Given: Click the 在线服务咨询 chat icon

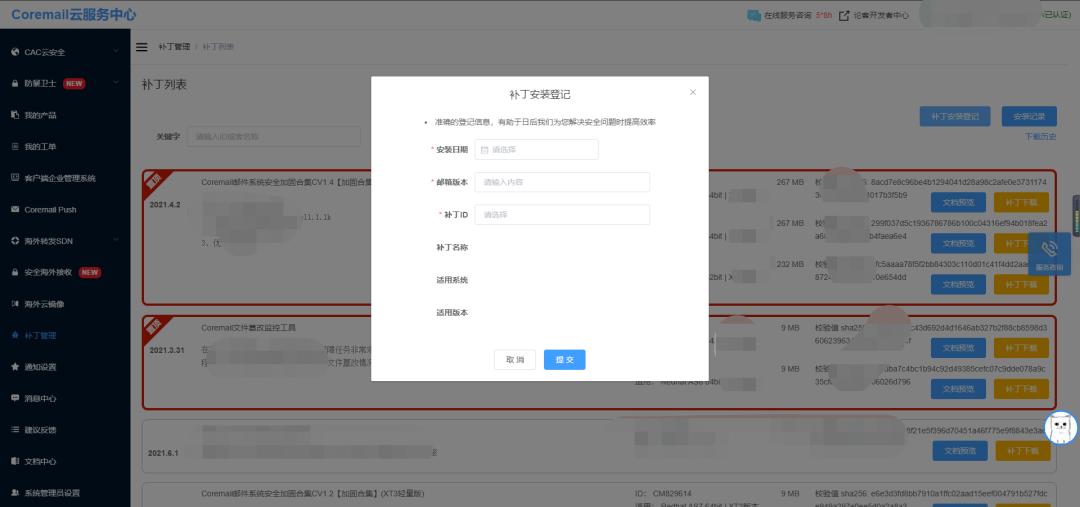Looking at the screenshot, I should pos(753,15).
